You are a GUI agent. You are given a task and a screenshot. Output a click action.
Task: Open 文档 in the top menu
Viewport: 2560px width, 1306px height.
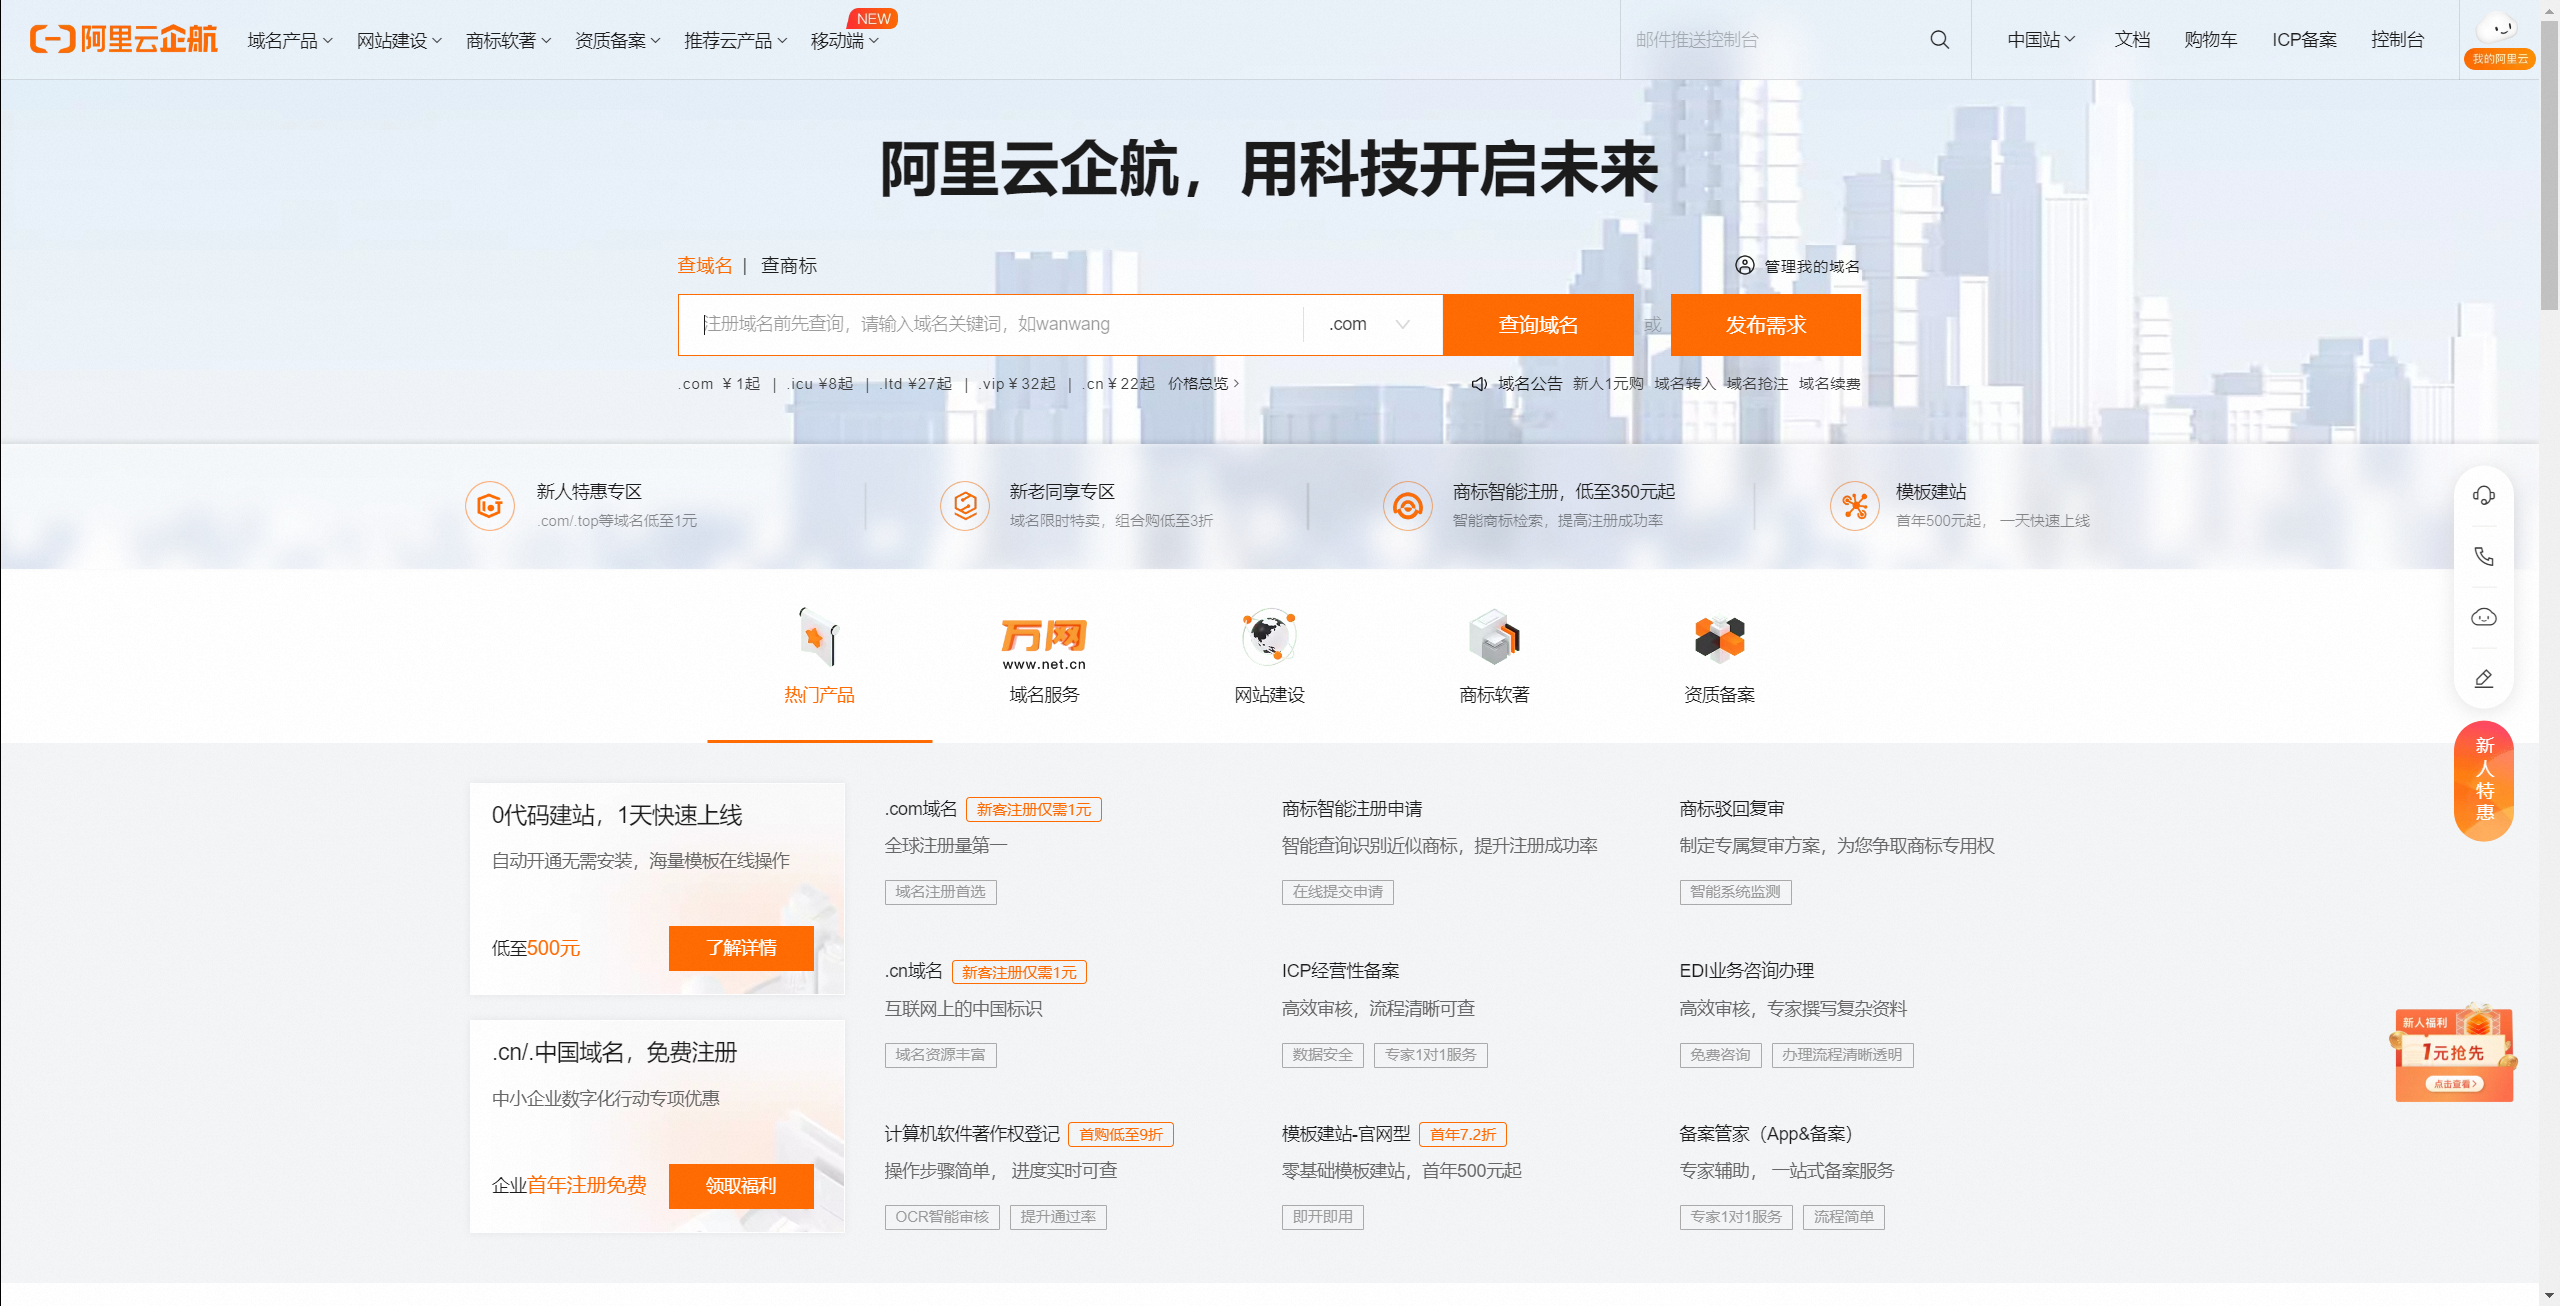click(2132, 40)
